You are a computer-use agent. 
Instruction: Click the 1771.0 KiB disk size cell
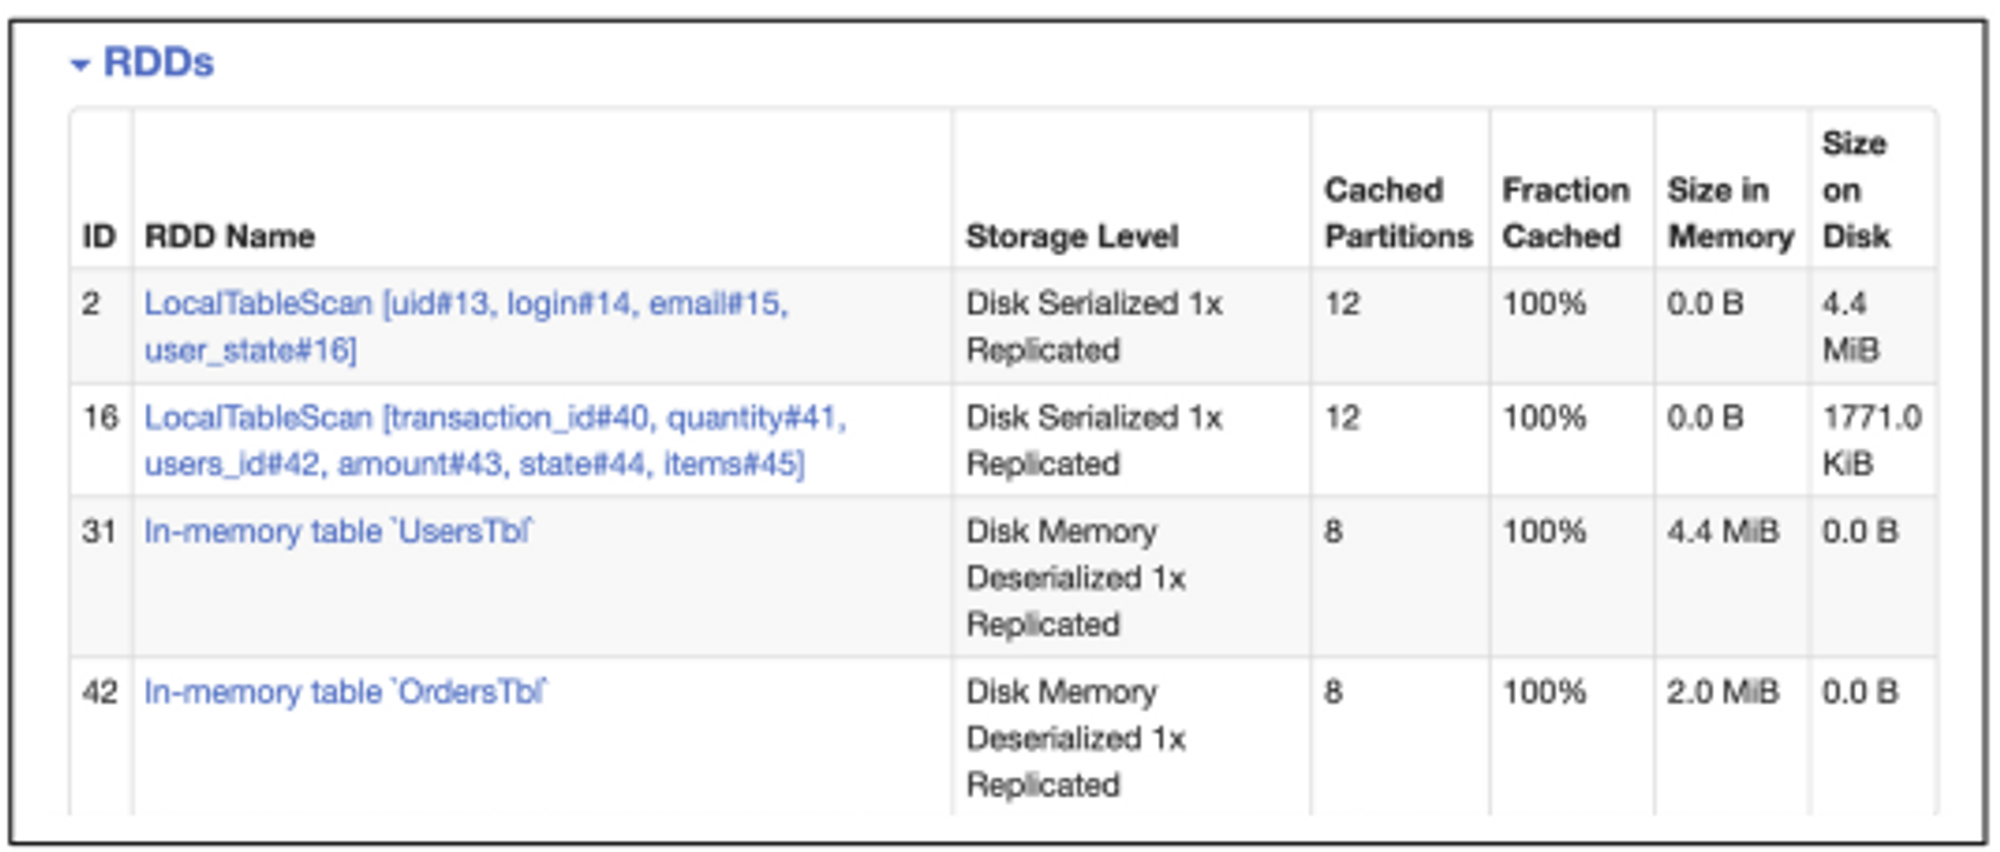(1871, 440)
